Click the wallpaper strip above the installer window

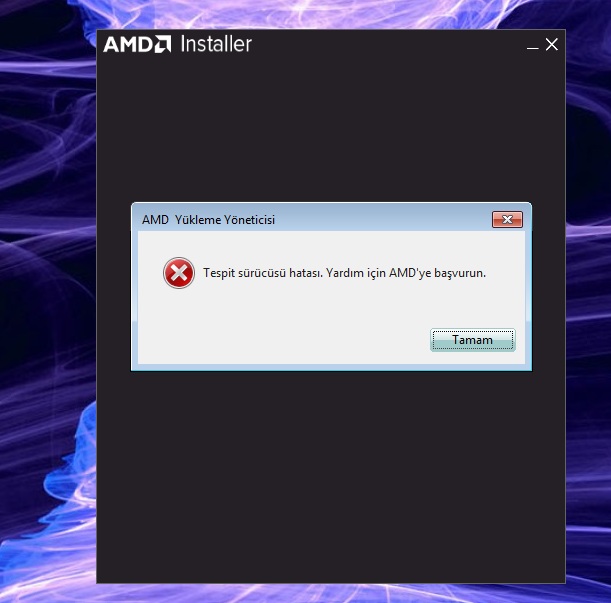tap(331, 14)
